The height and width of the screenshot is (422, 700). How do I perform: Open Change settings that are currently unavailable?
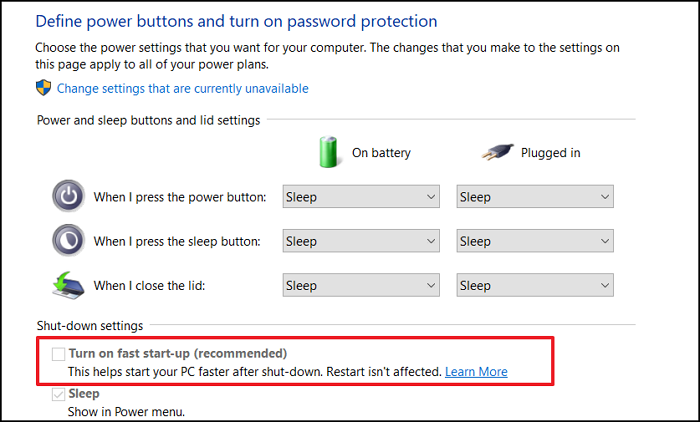(183, 88)
